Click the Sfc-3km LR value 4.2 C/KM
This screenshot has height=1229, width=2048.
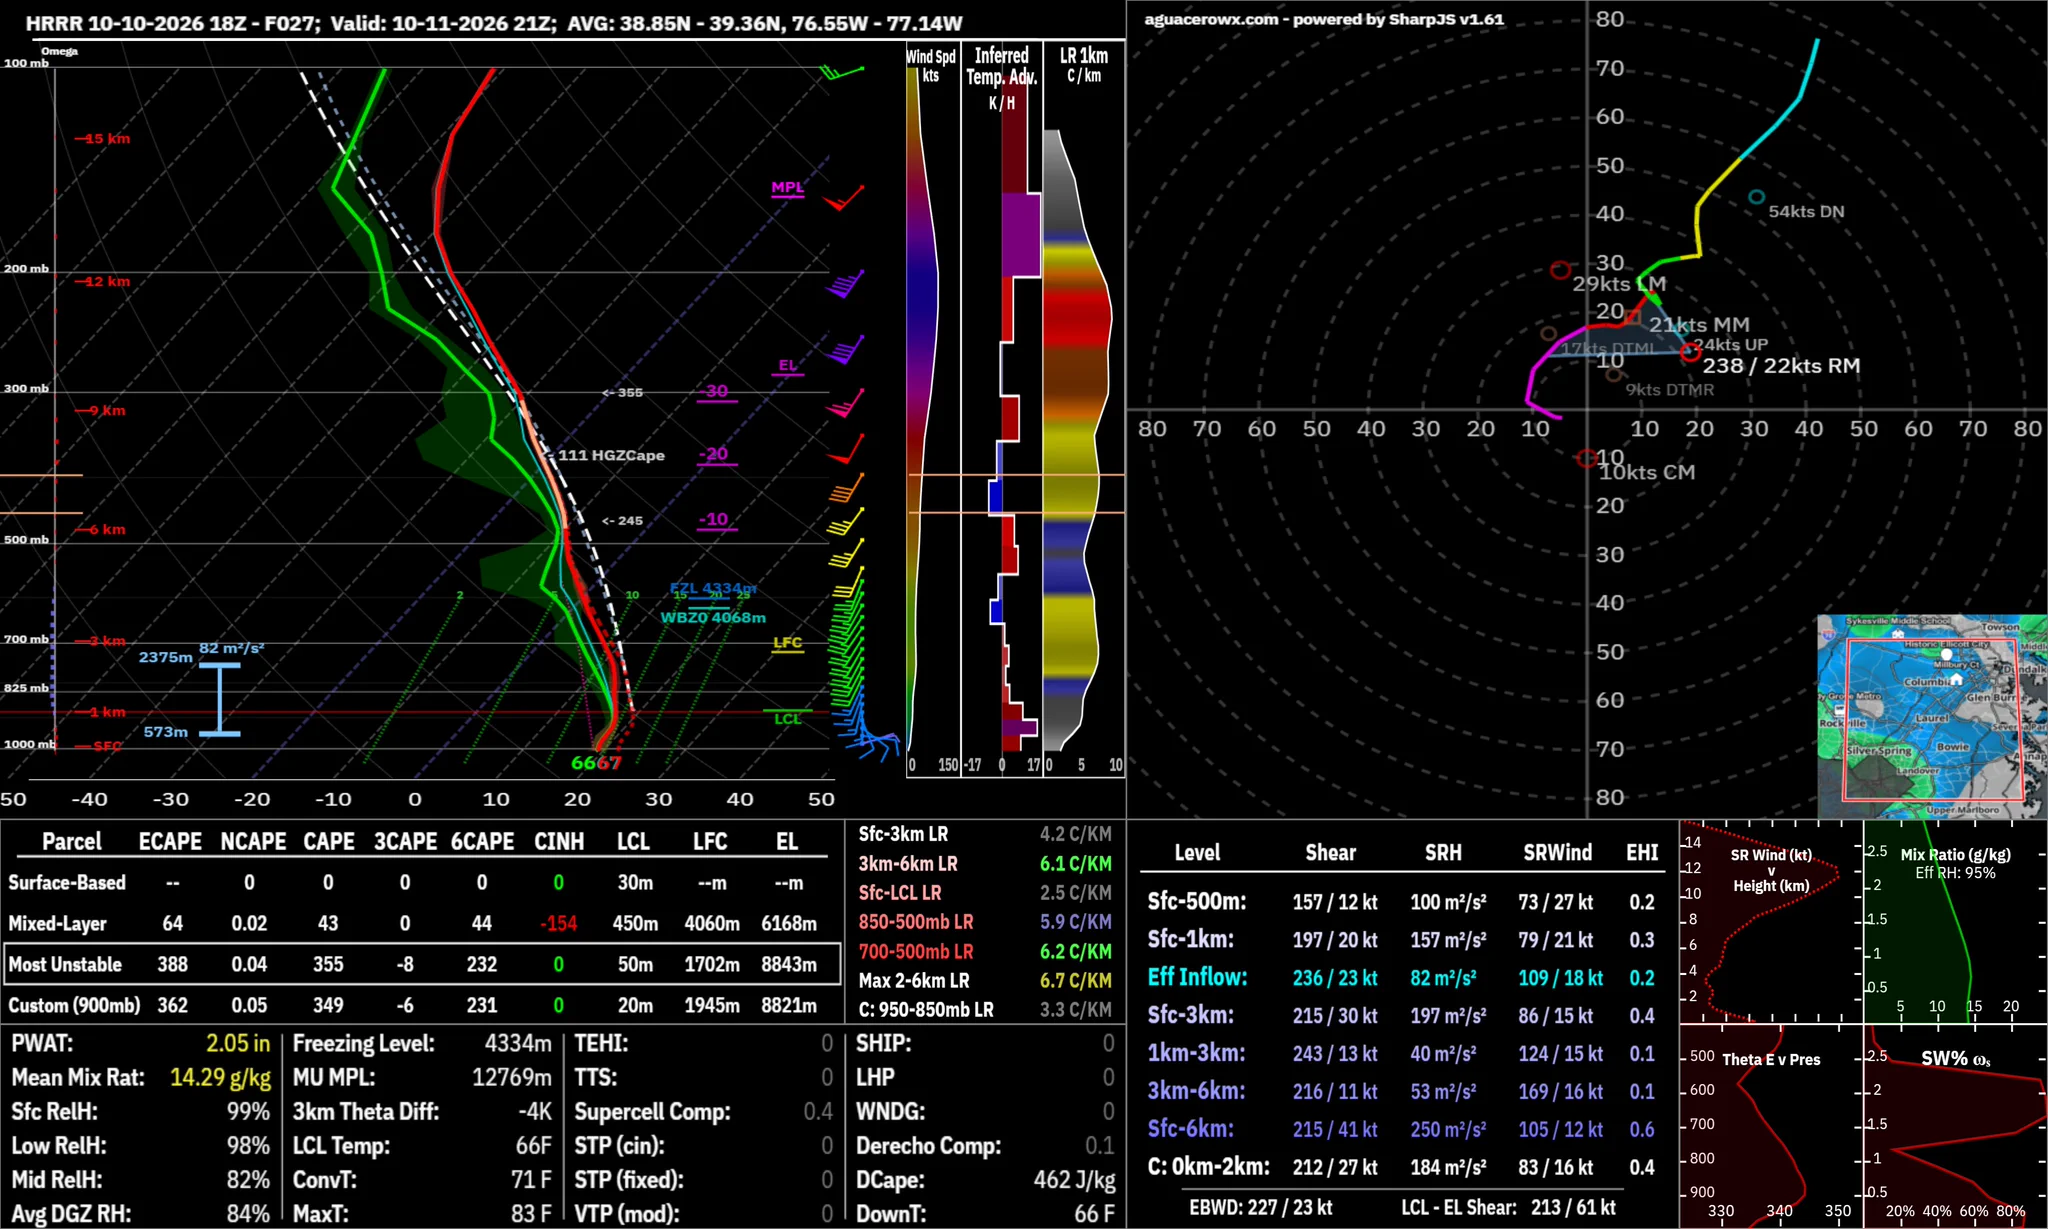[x=1075, y=834]
